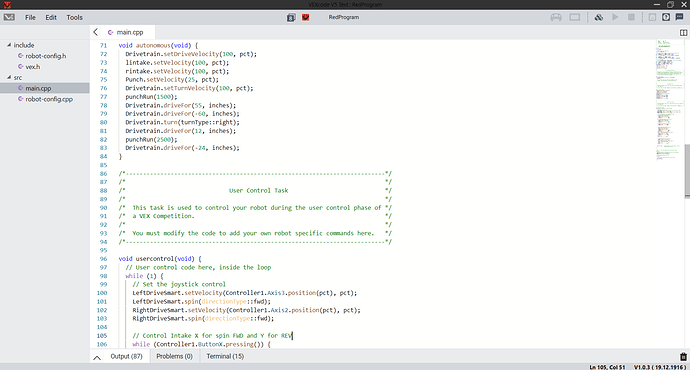Click the 'Punch.setVelocity(25, pct);' line

click(172, 80)
